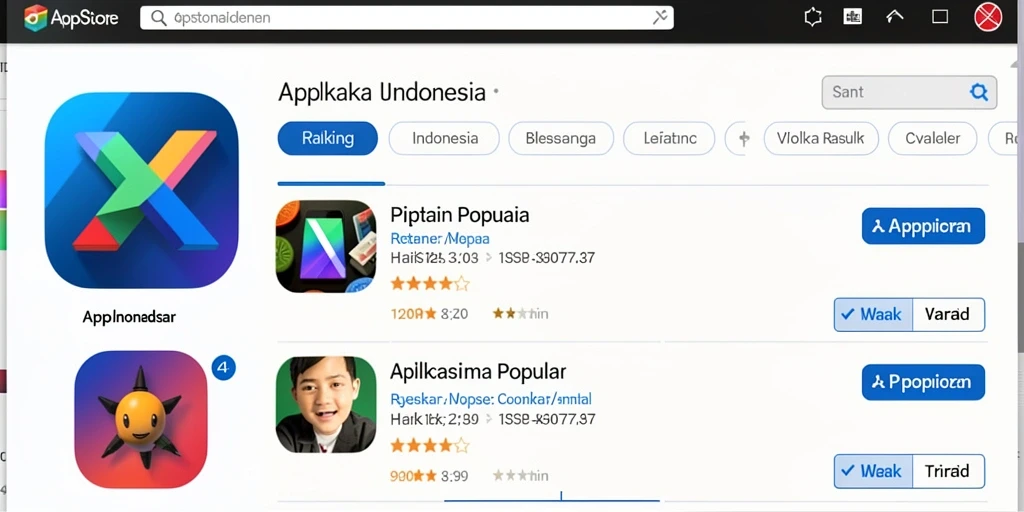Select the Raiking tab
The width and height of the screenshot is (1024, 512).
pyautogui.click(x=328, y=138)
